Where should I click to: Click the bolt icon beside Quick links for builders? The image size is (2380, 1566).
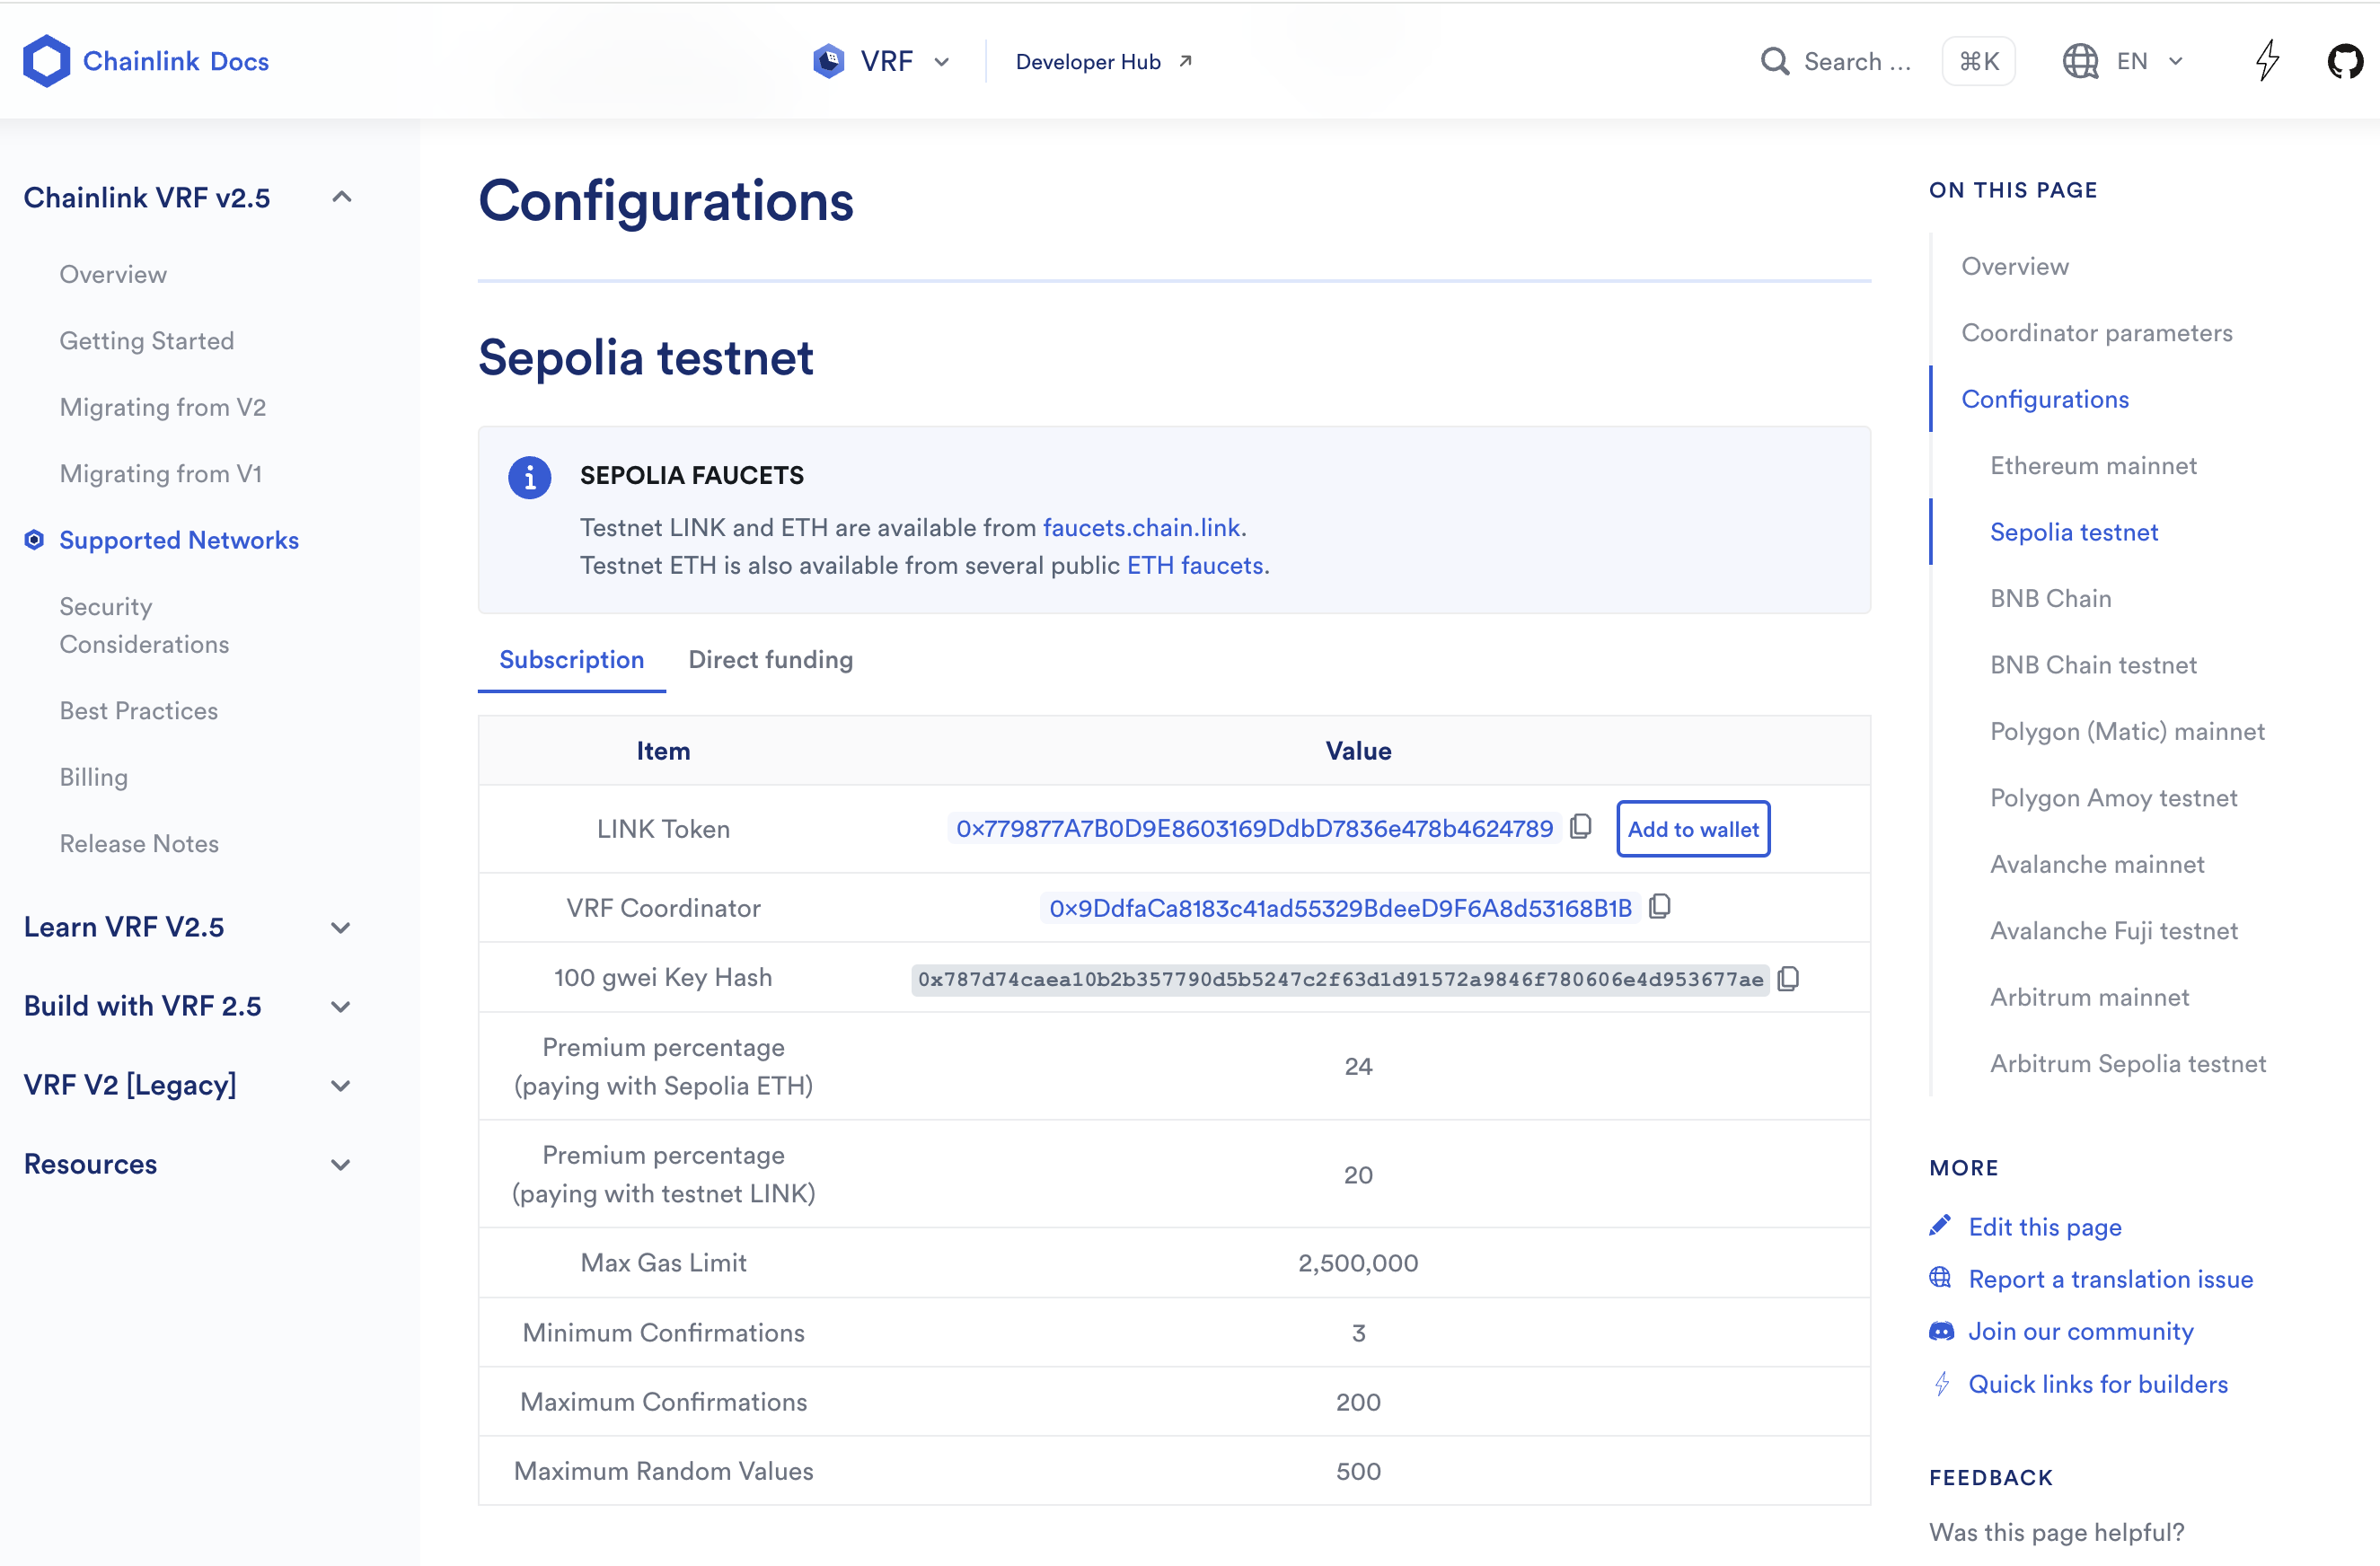(1941, 1384)
